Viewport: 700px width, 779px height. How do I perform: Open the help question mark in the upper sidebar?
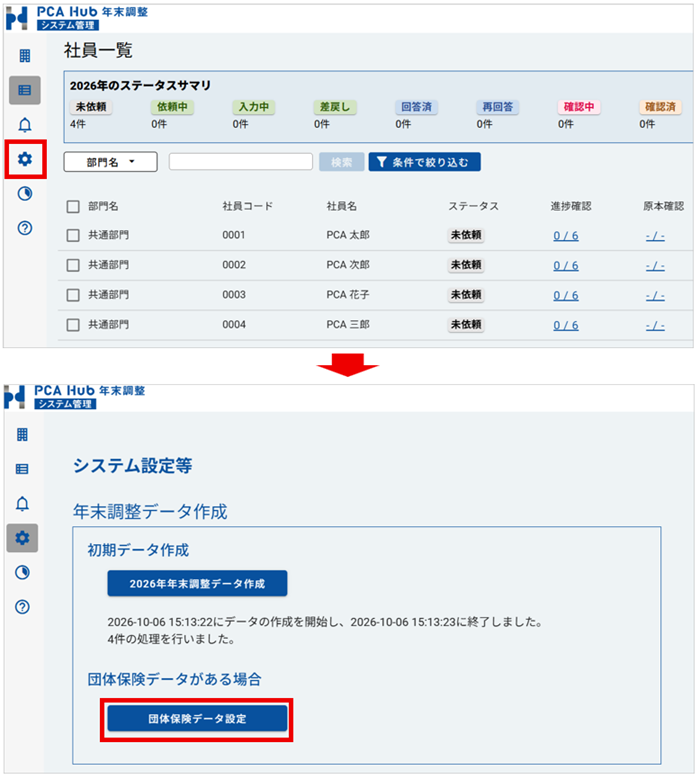(x=25, y=228)
